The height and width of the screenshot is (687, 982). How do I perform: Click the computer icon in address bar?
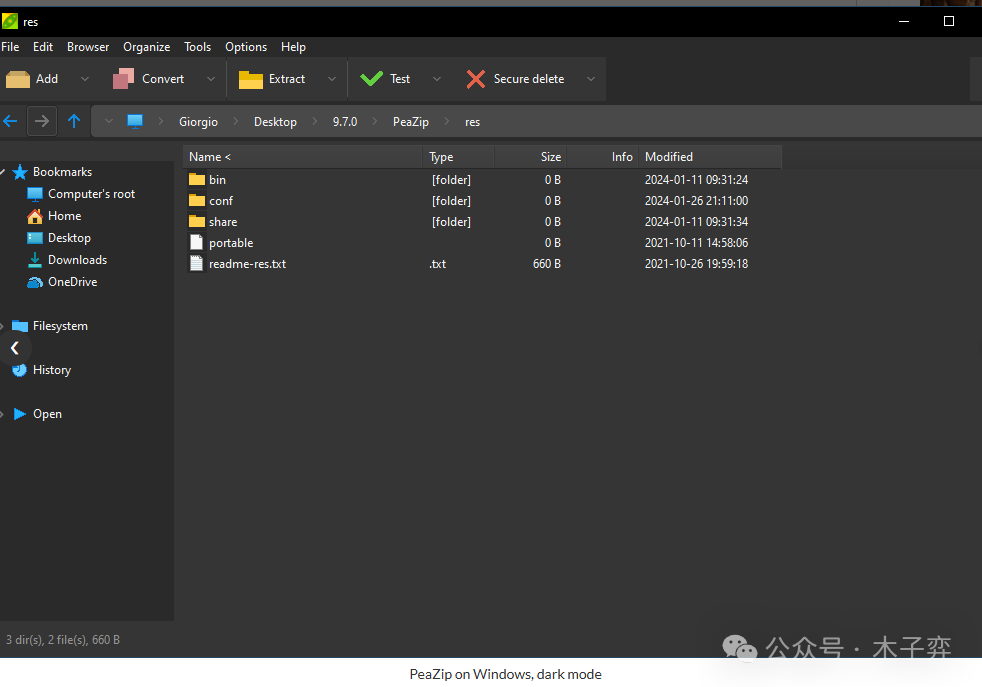click(x=135, y=122)
